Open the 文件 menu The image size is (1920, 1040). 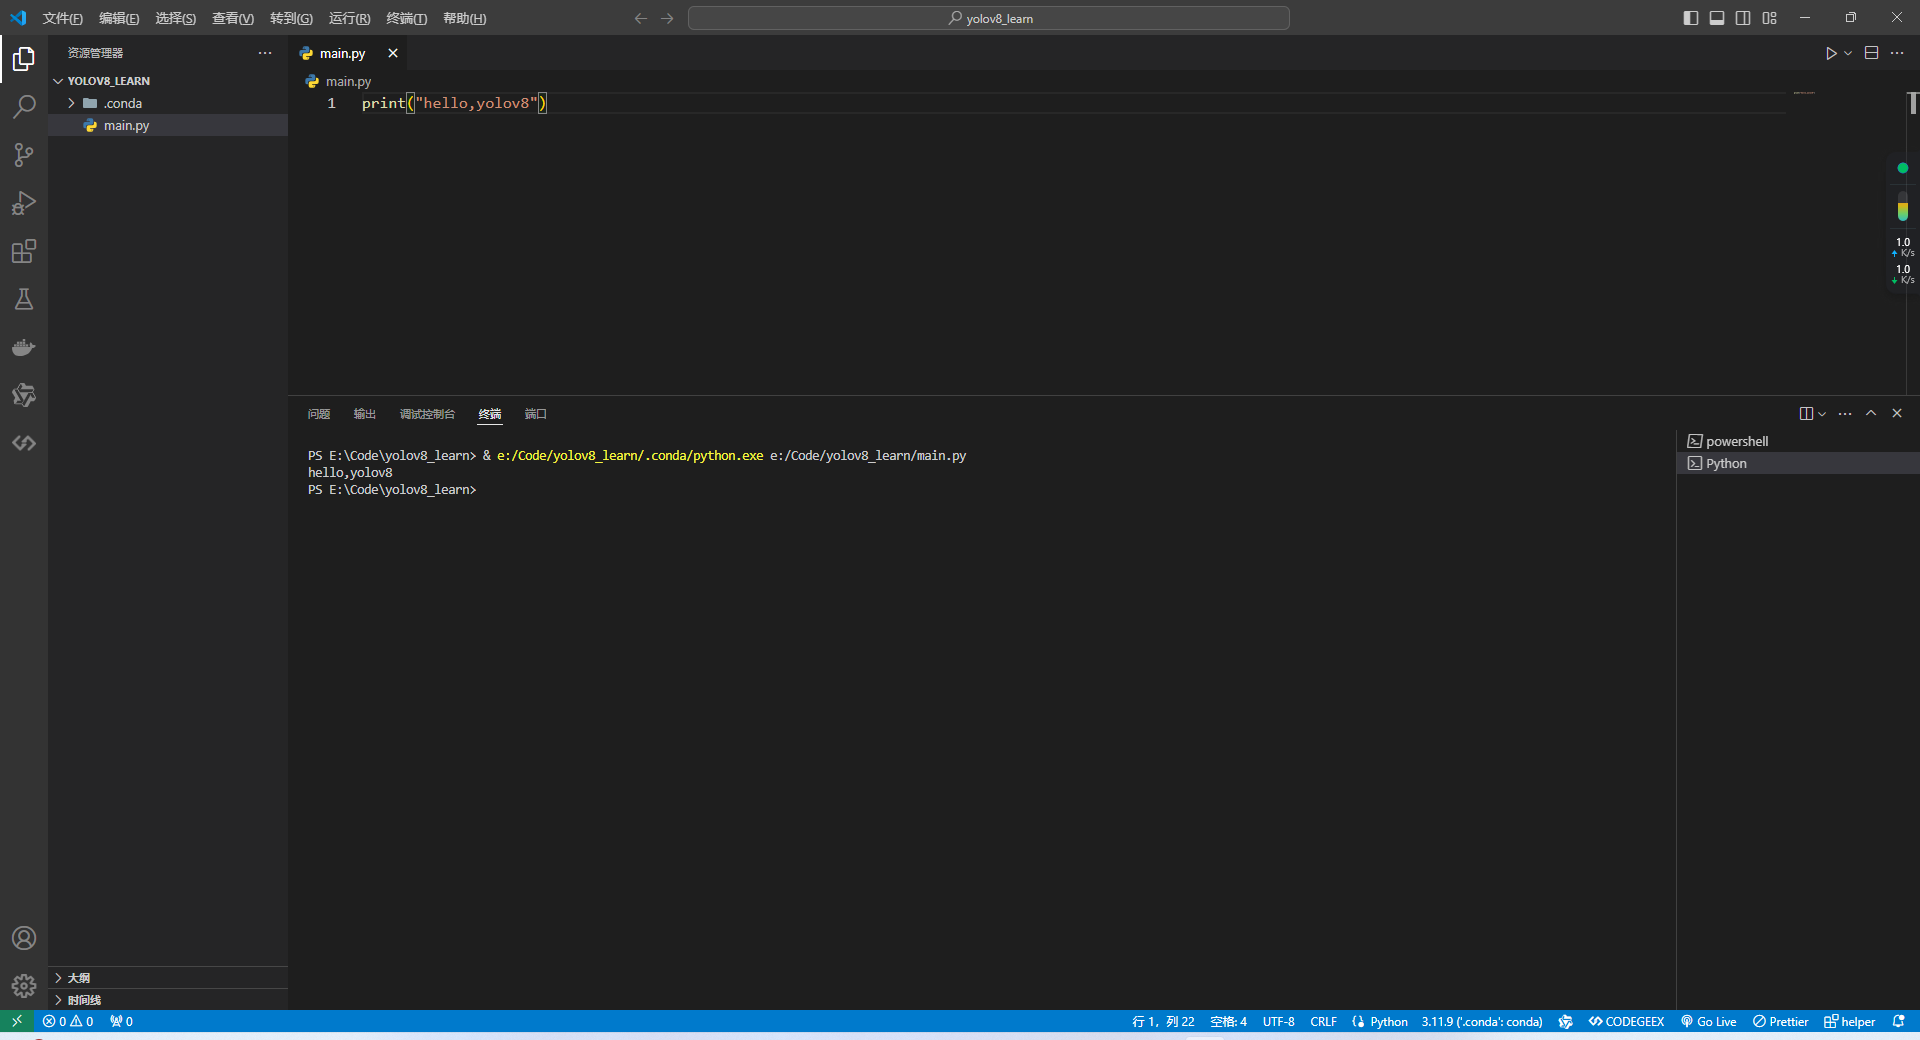[62, 18]
